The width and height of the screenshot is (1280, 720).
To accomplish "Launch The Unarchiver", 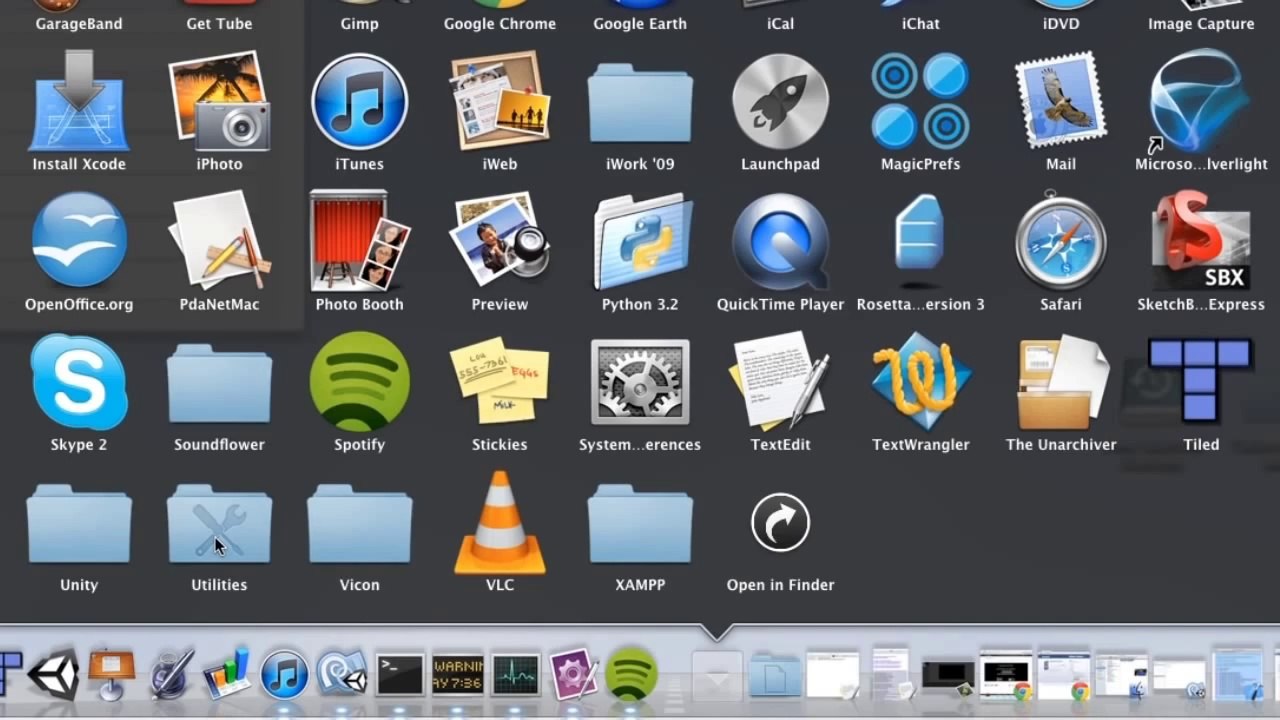I will [1060, 382].
